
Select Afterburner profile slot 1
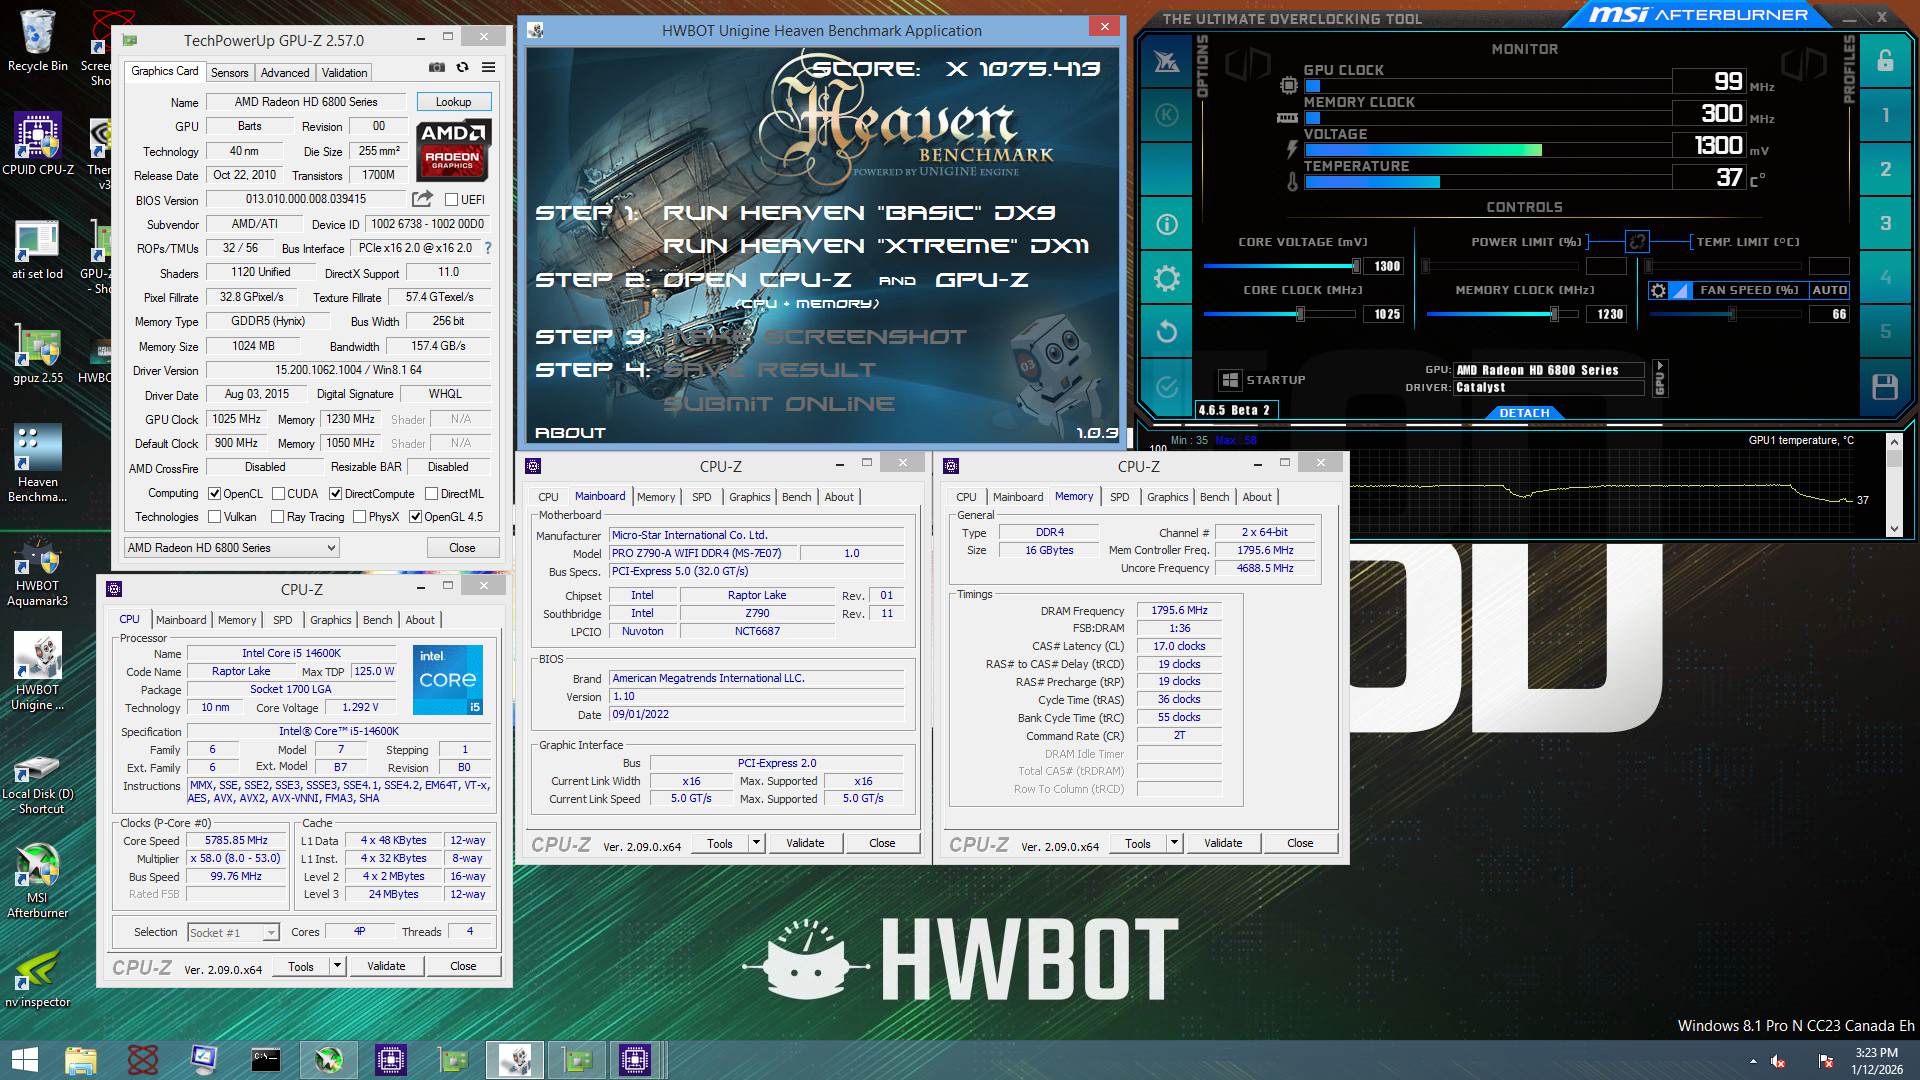point(1885,115)
